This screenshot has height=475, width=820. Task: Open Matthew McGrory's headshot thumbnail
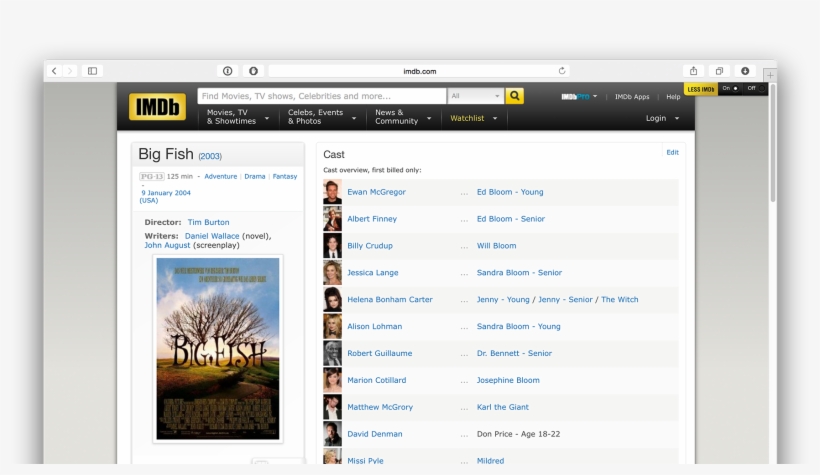pyautogui.click(x=332, y=407)
